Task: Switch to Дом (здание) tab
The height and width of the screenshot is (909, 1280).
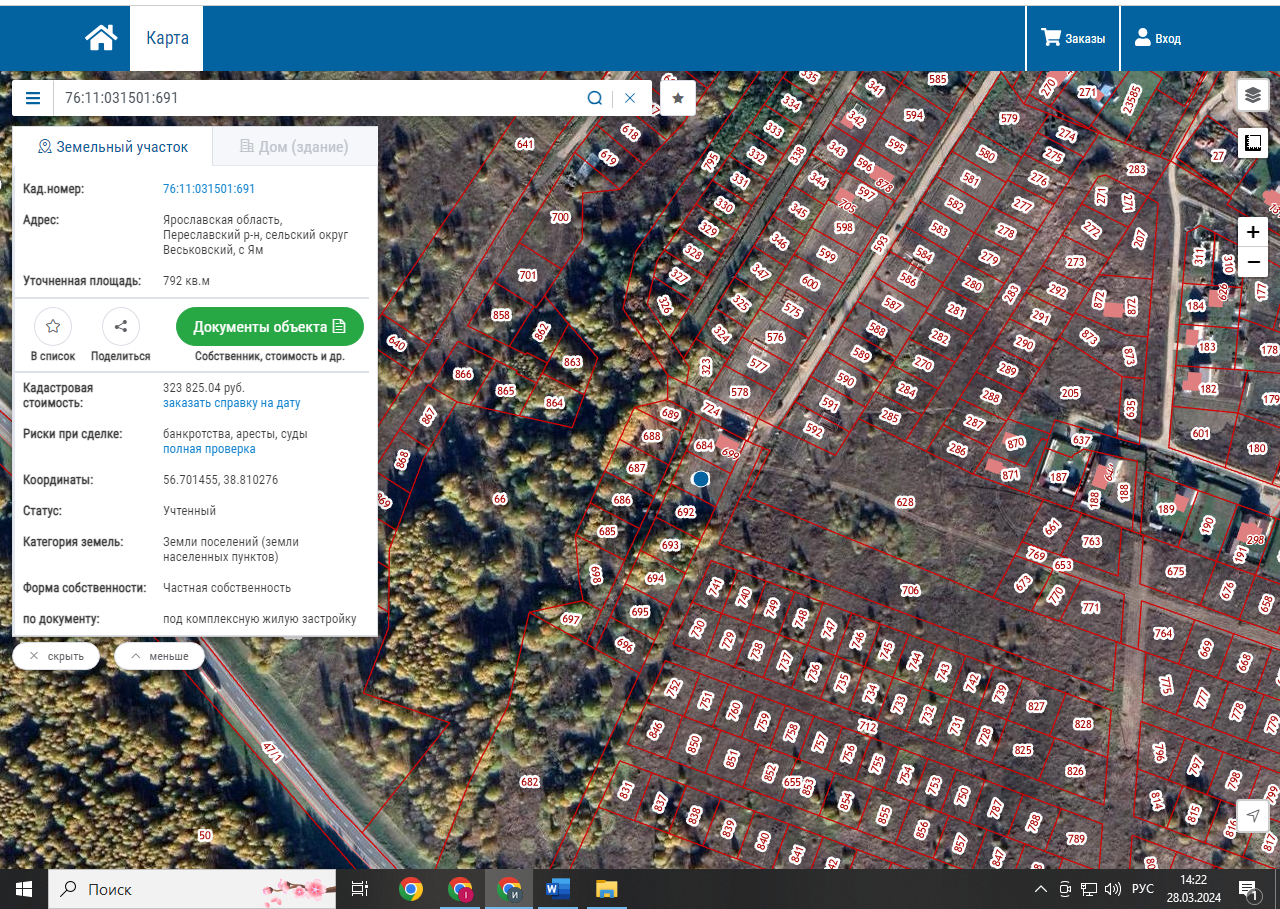Action: pyautogui.click(x=294, y=147)
